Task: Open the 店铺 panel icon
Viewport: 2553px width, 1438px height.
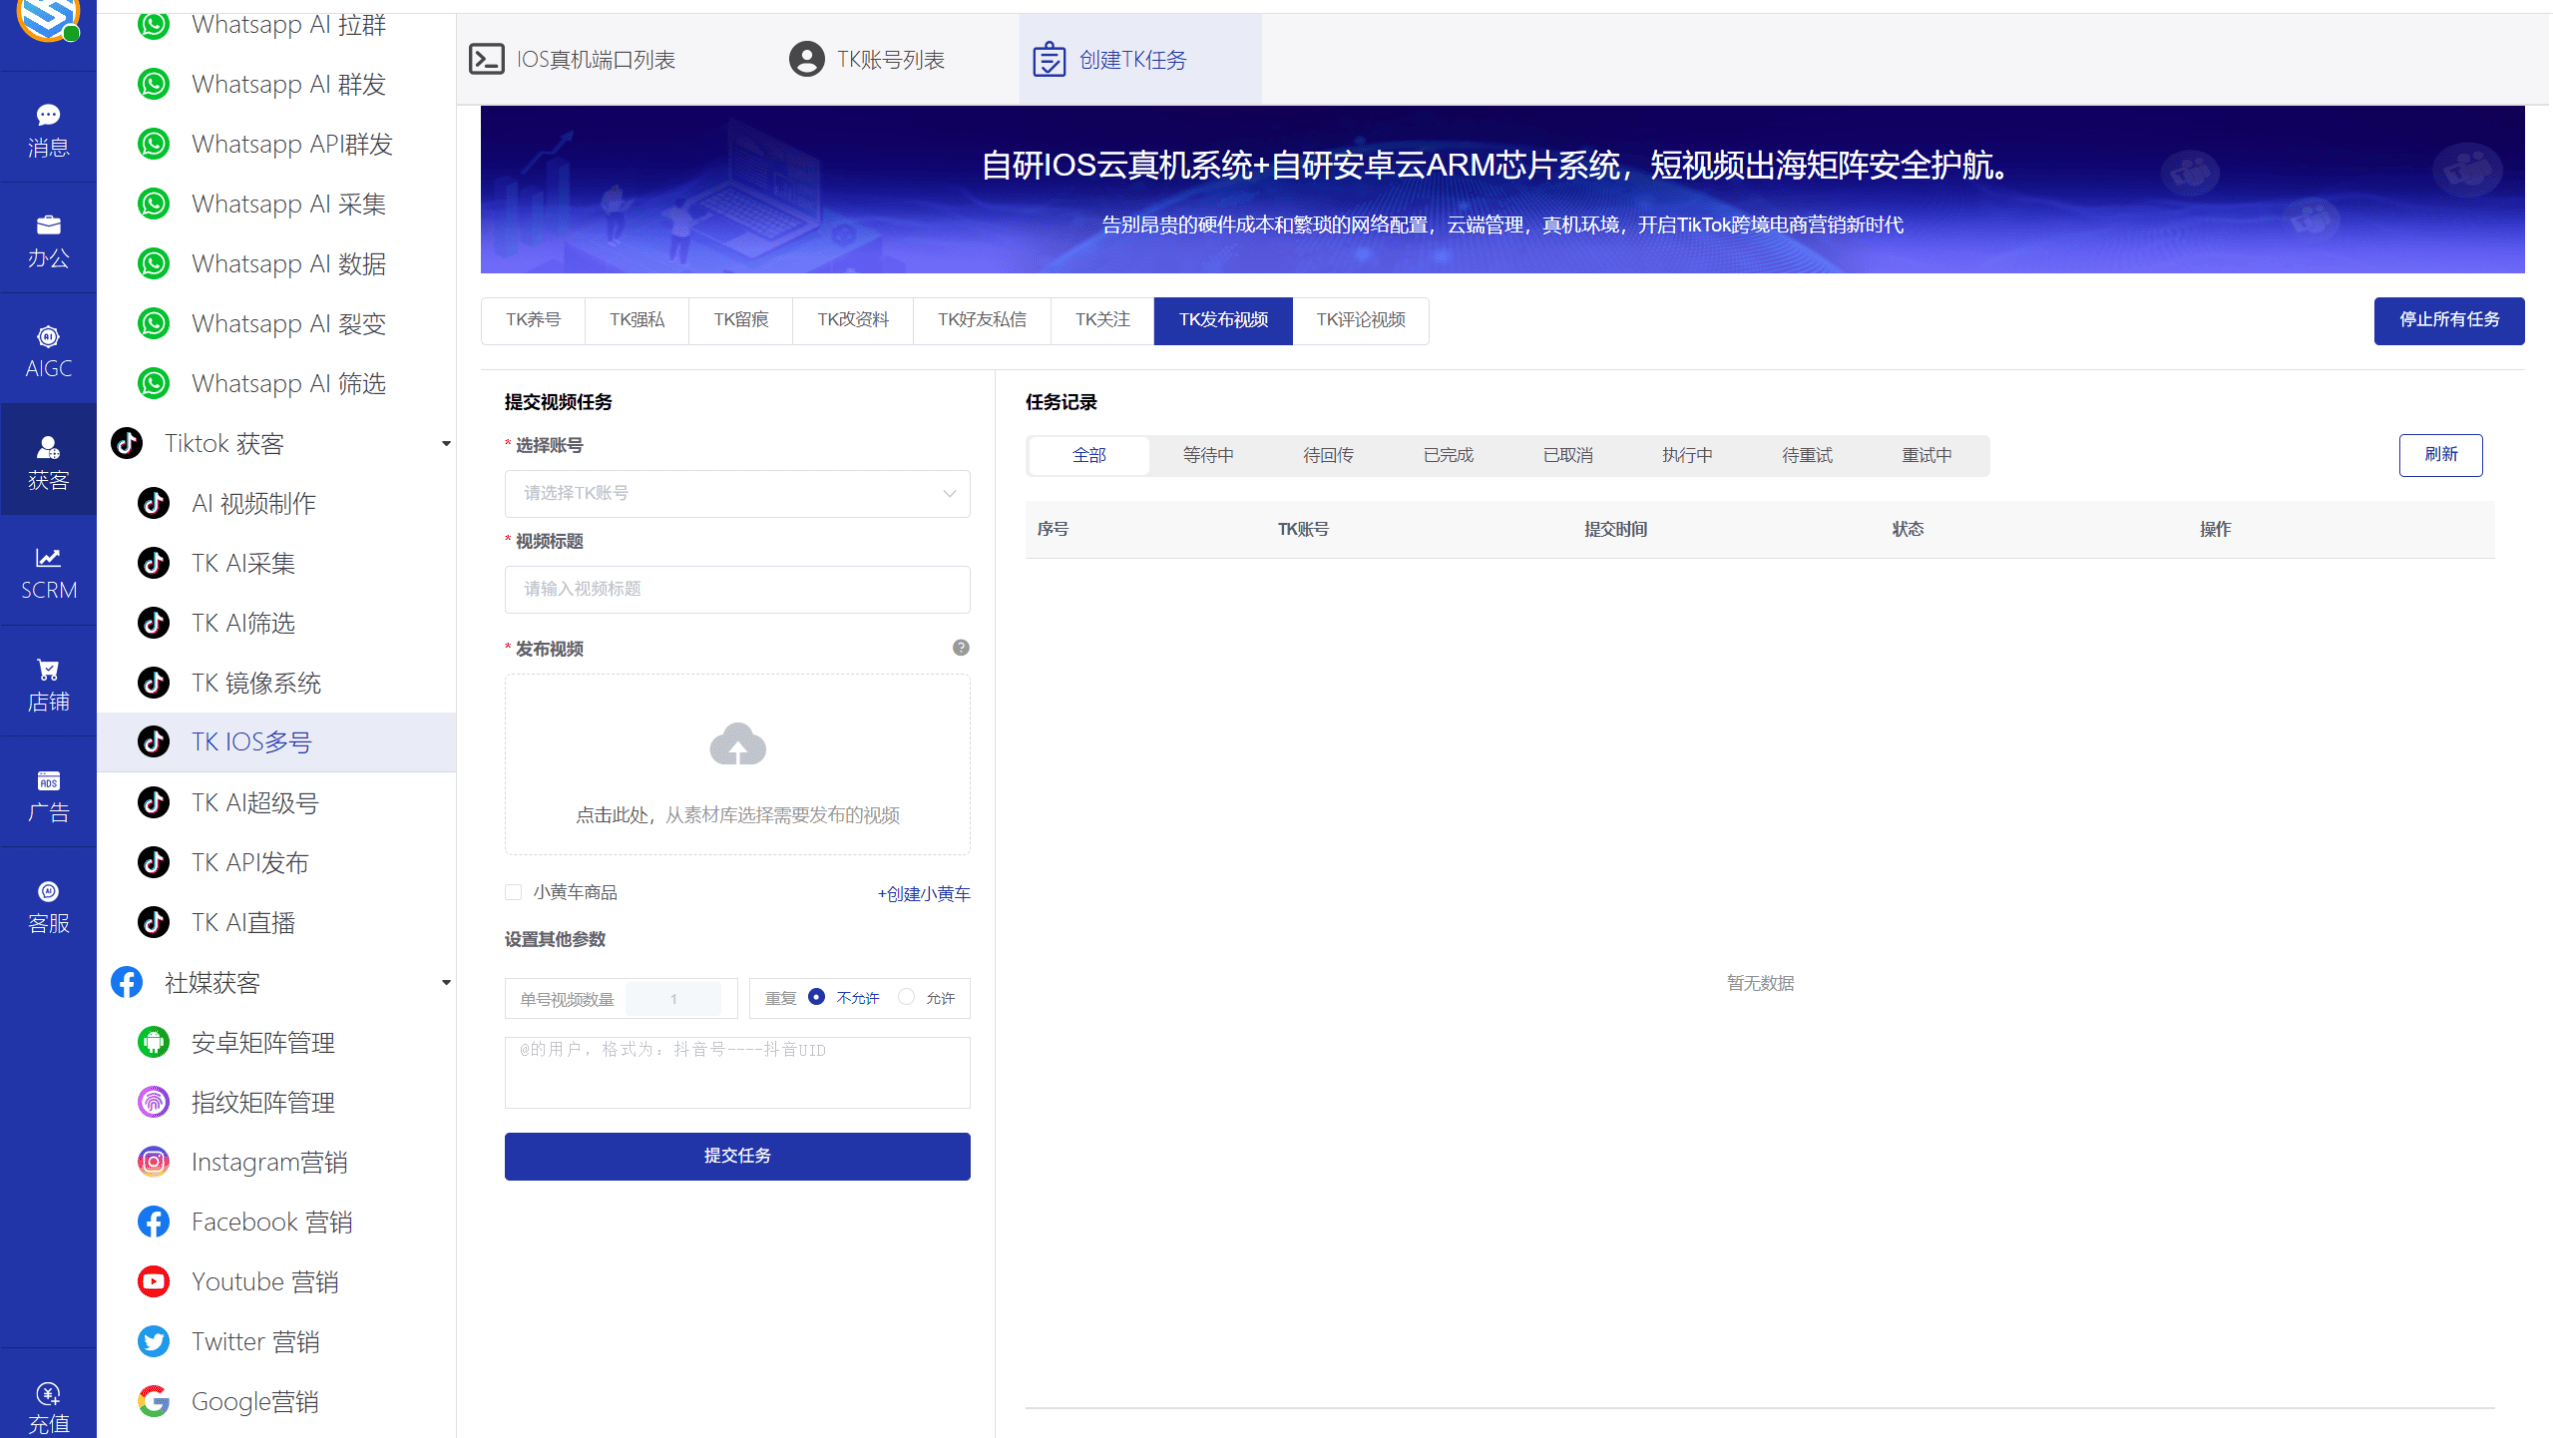Action: pyautogui.click(x=48, y=671)
